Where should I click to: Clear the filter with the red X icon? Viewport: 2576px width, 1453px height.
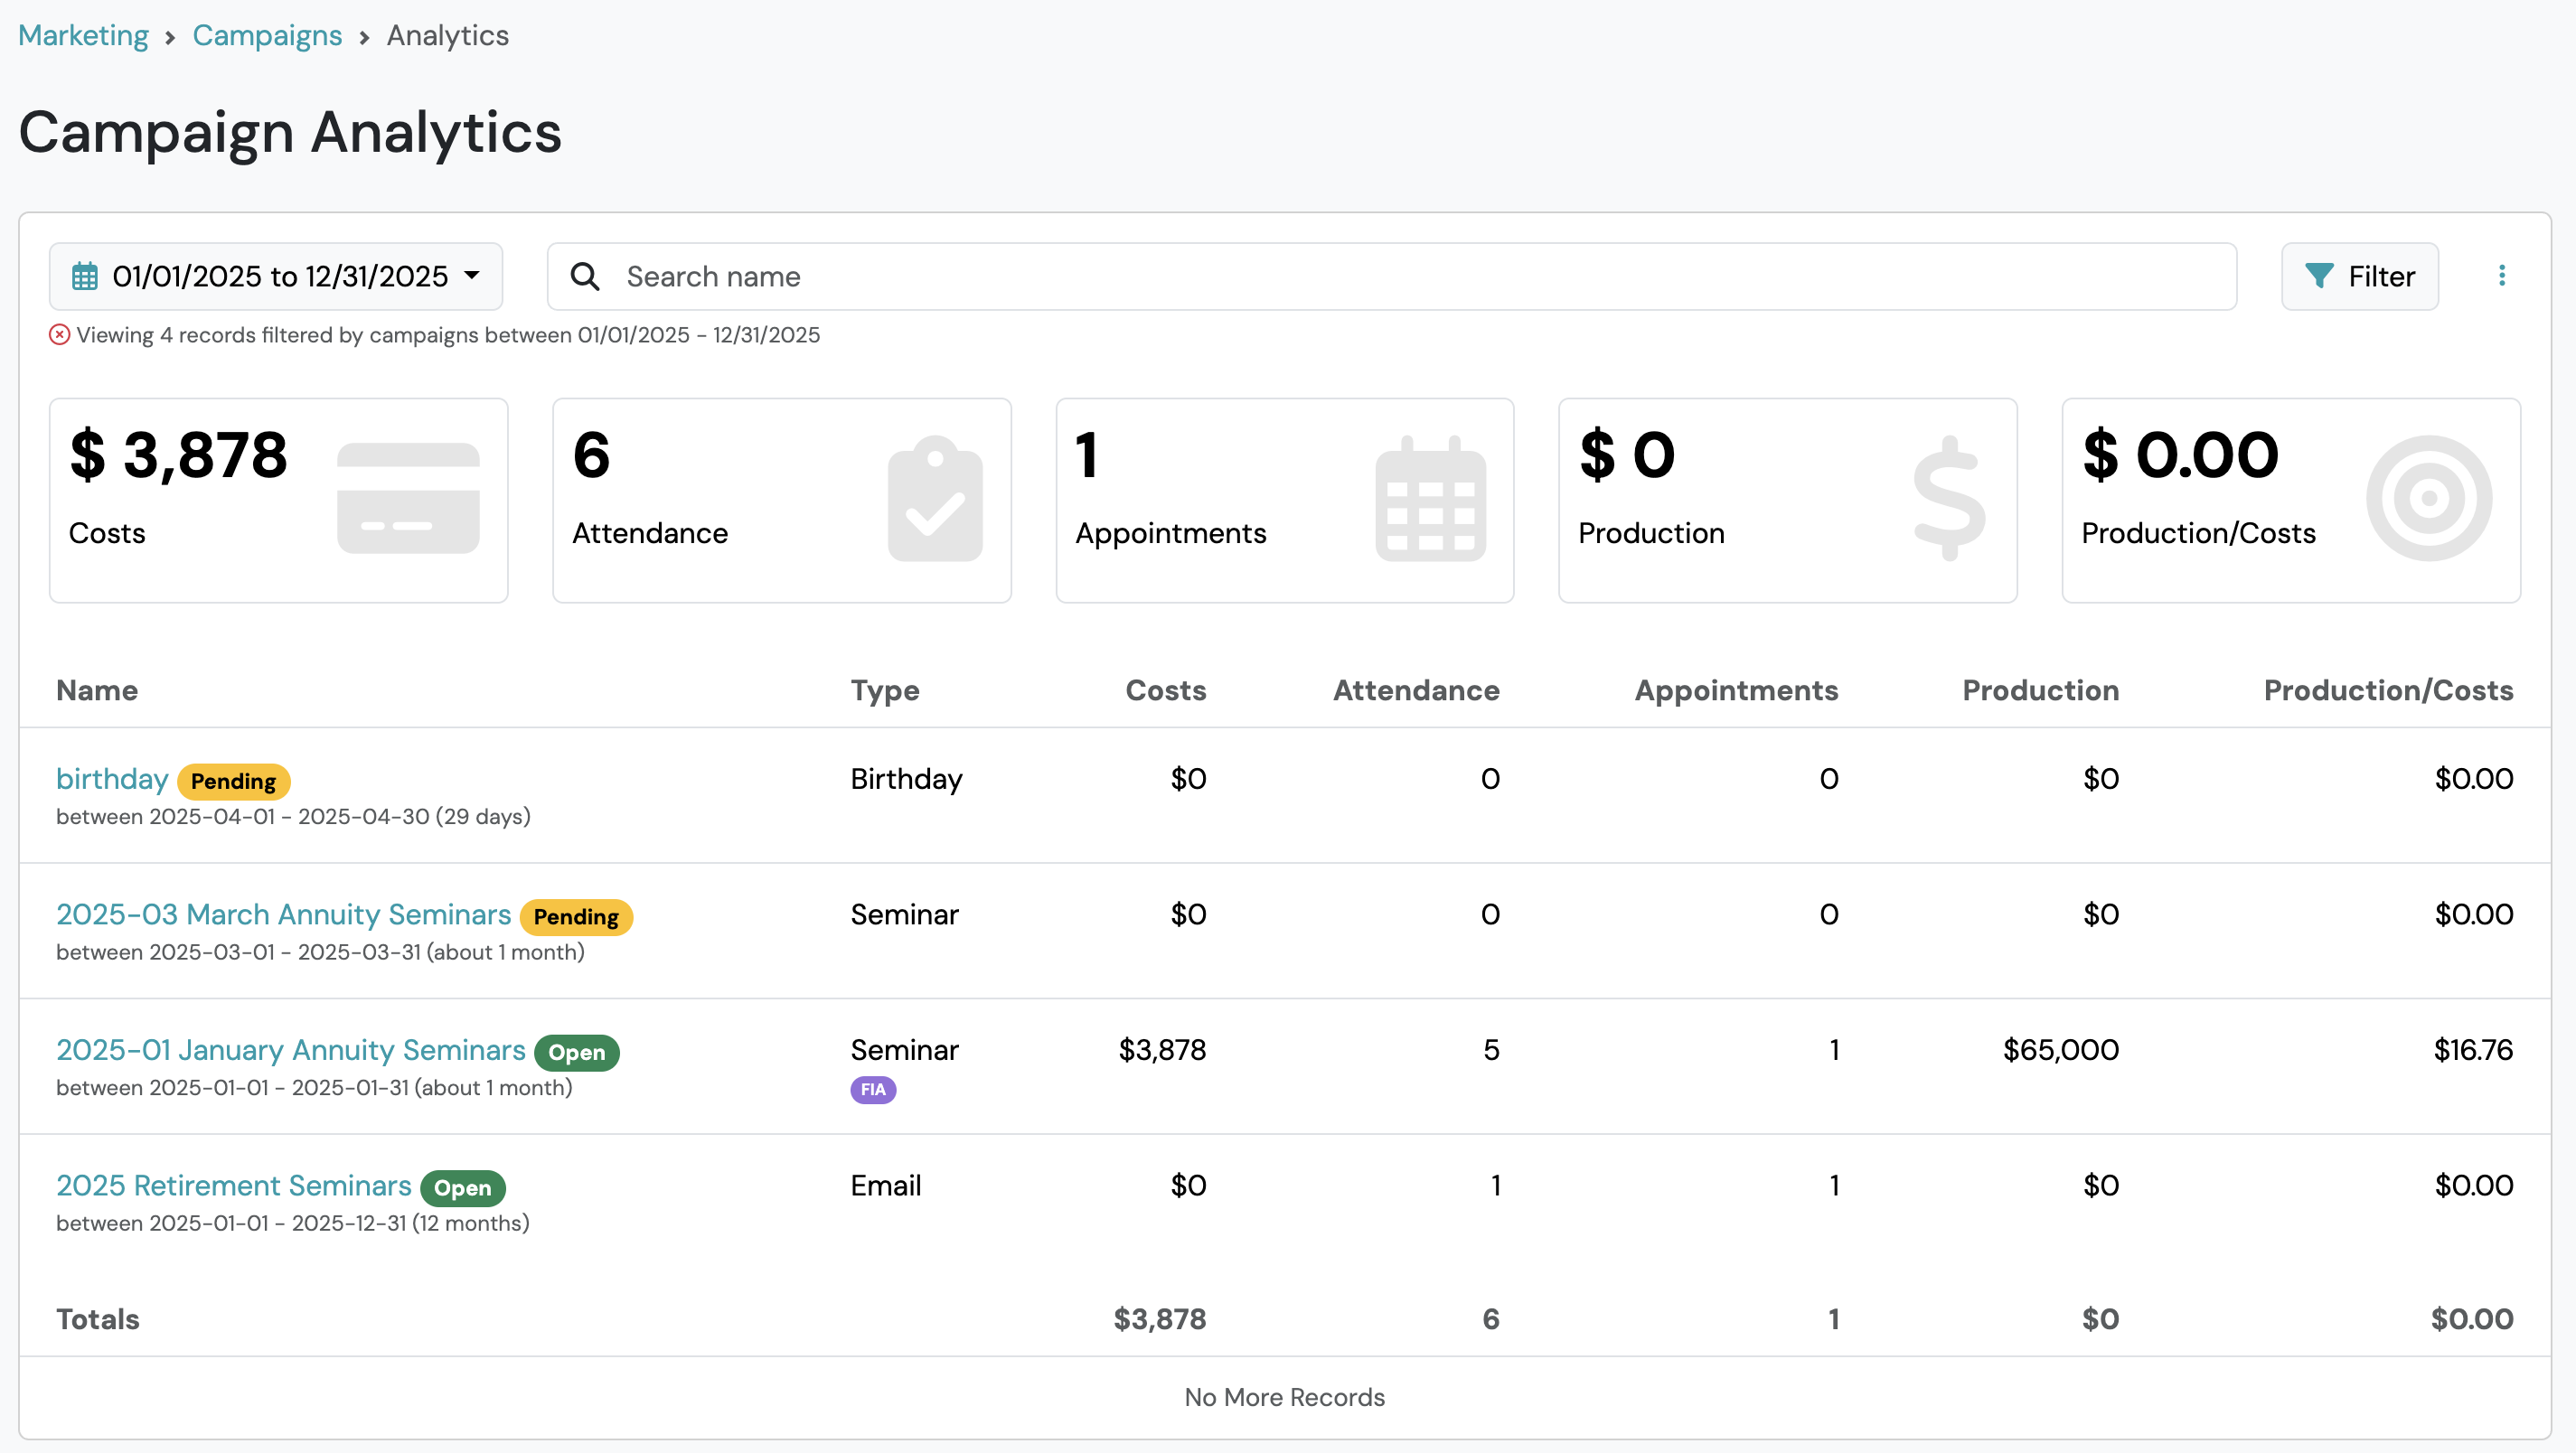tap(60, 335)
